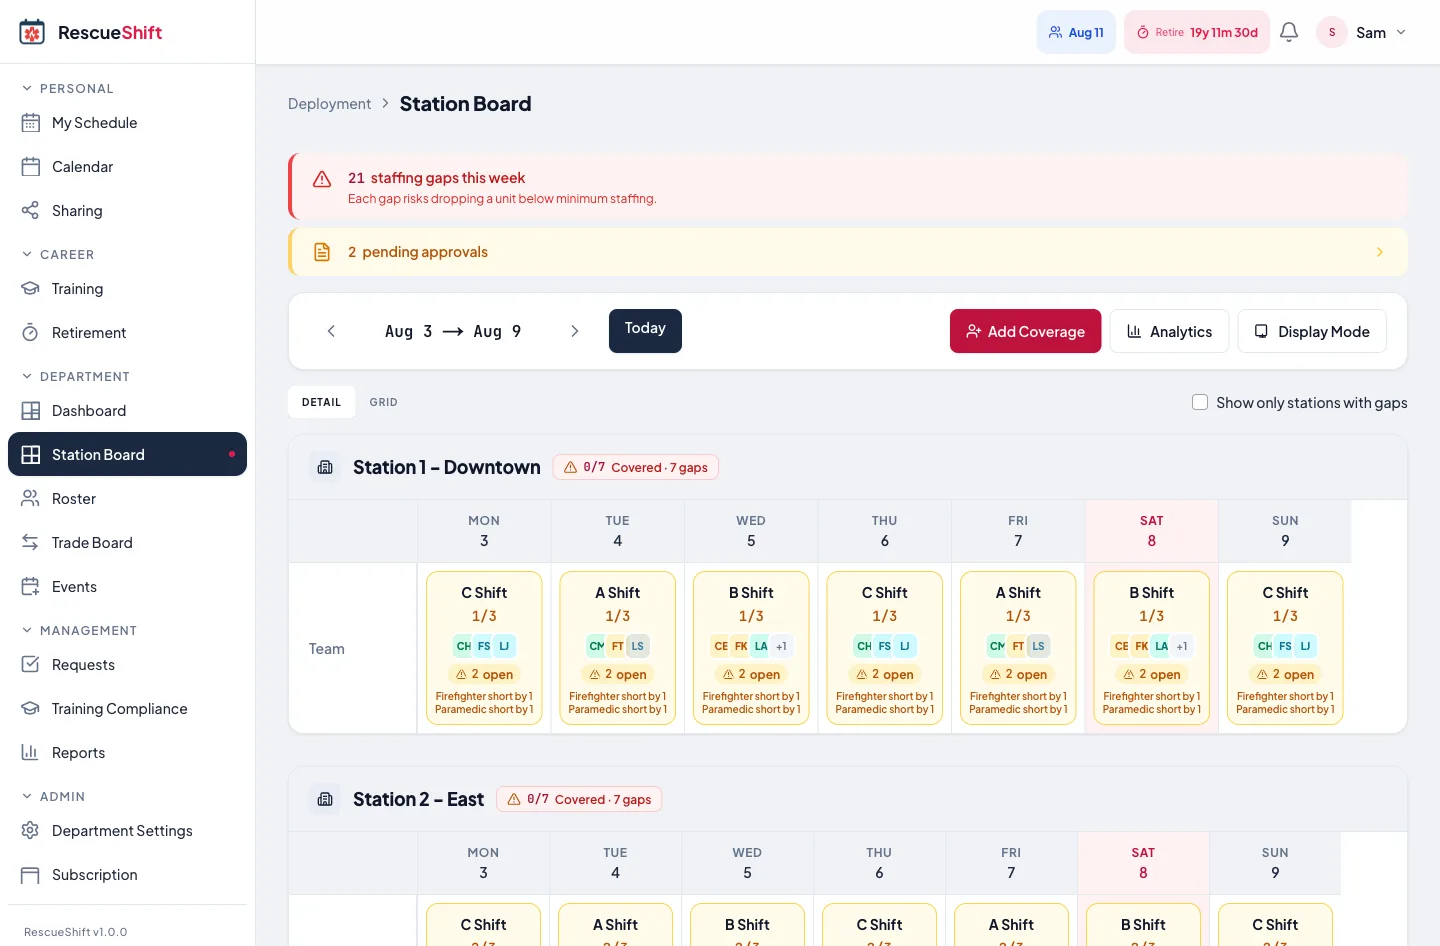Click the Sam user avatar
Image resolution: width=1440 pixels, height=946 pixels.
[x=1332, y=32]
